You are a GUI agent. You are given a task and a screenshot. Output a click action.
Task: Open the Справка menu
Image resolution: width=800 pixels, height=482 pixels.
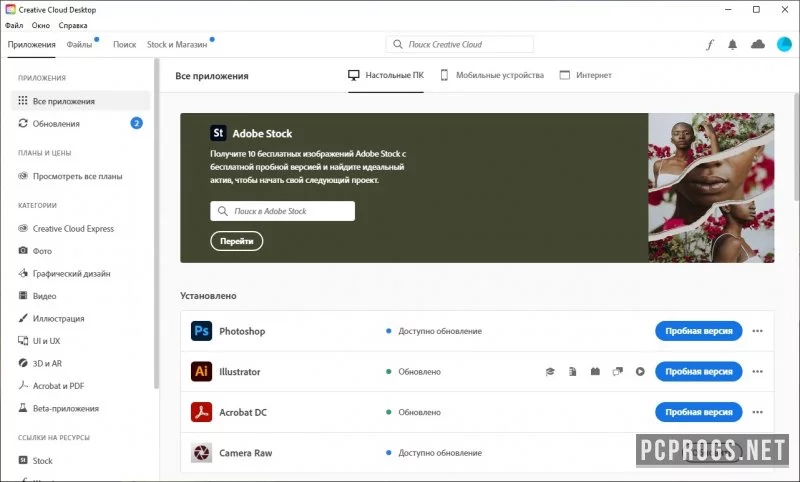[x=72, y=25]
